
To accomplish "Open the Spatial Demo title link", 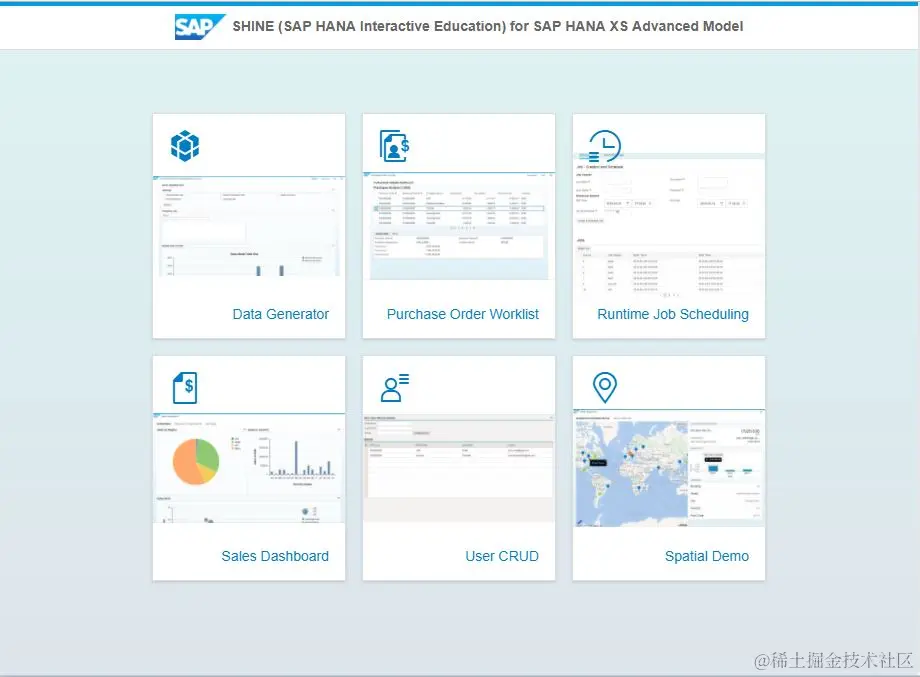I will point(707,556).
